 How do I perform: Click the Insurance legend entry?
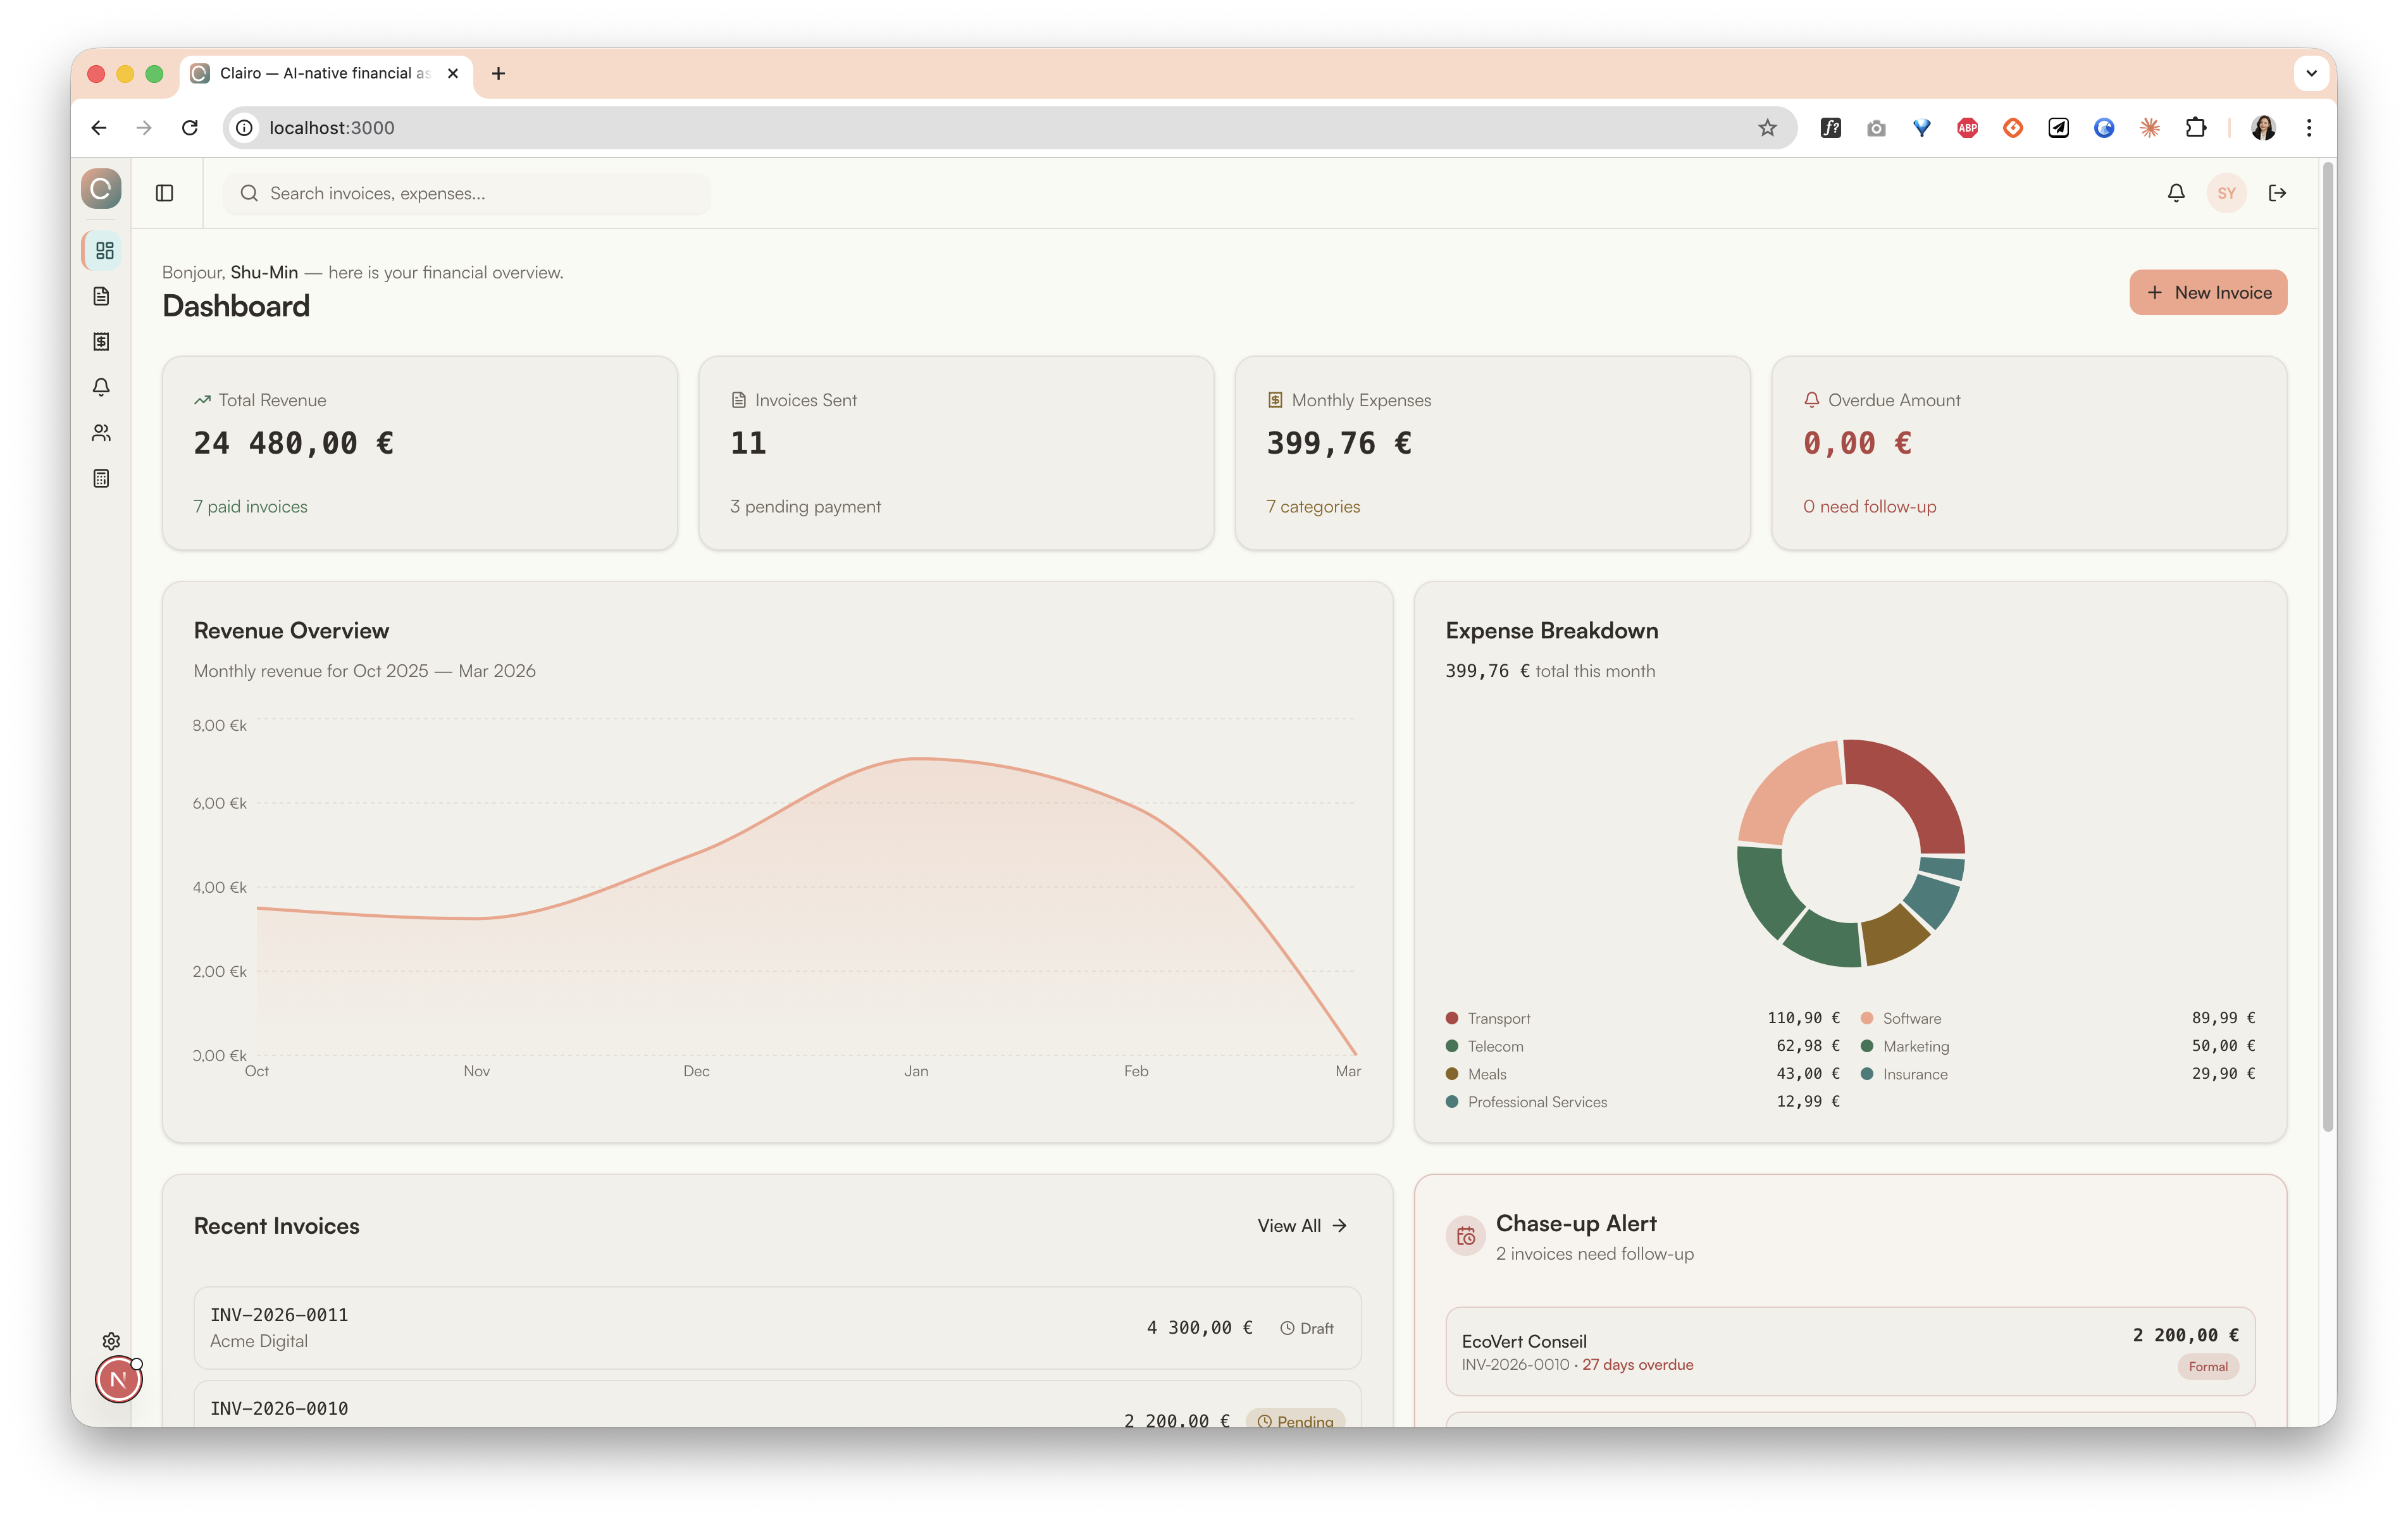(x=2058, y=1074)
